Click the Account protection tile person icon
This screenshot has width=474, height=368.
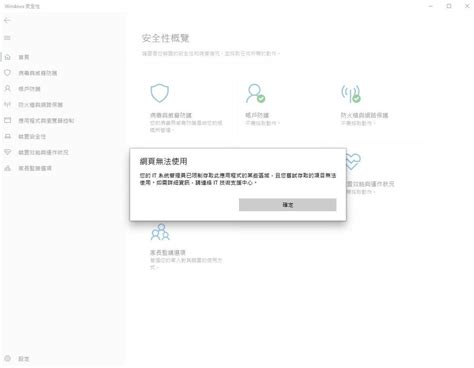255,93
